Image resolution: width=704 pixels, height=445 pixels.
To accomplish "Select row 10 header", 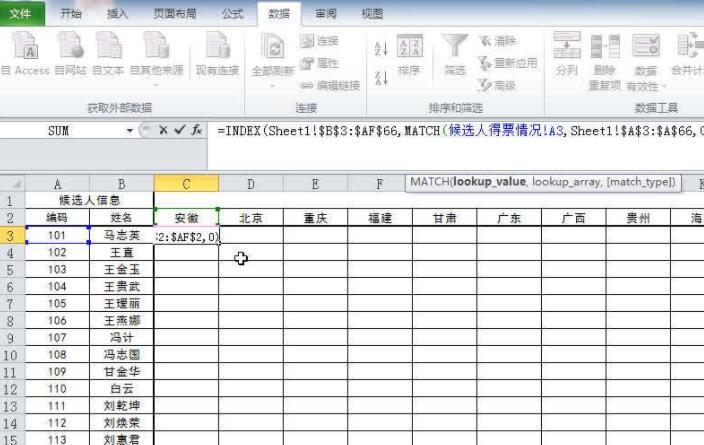I will pyautogui.click(x=12, y=355).
